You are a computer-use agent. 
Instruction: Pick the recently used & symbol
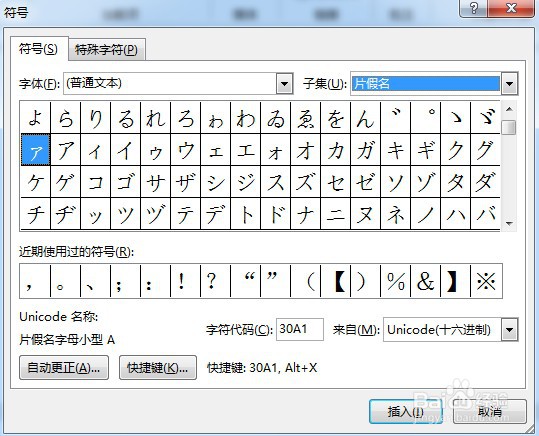[426, 281]
